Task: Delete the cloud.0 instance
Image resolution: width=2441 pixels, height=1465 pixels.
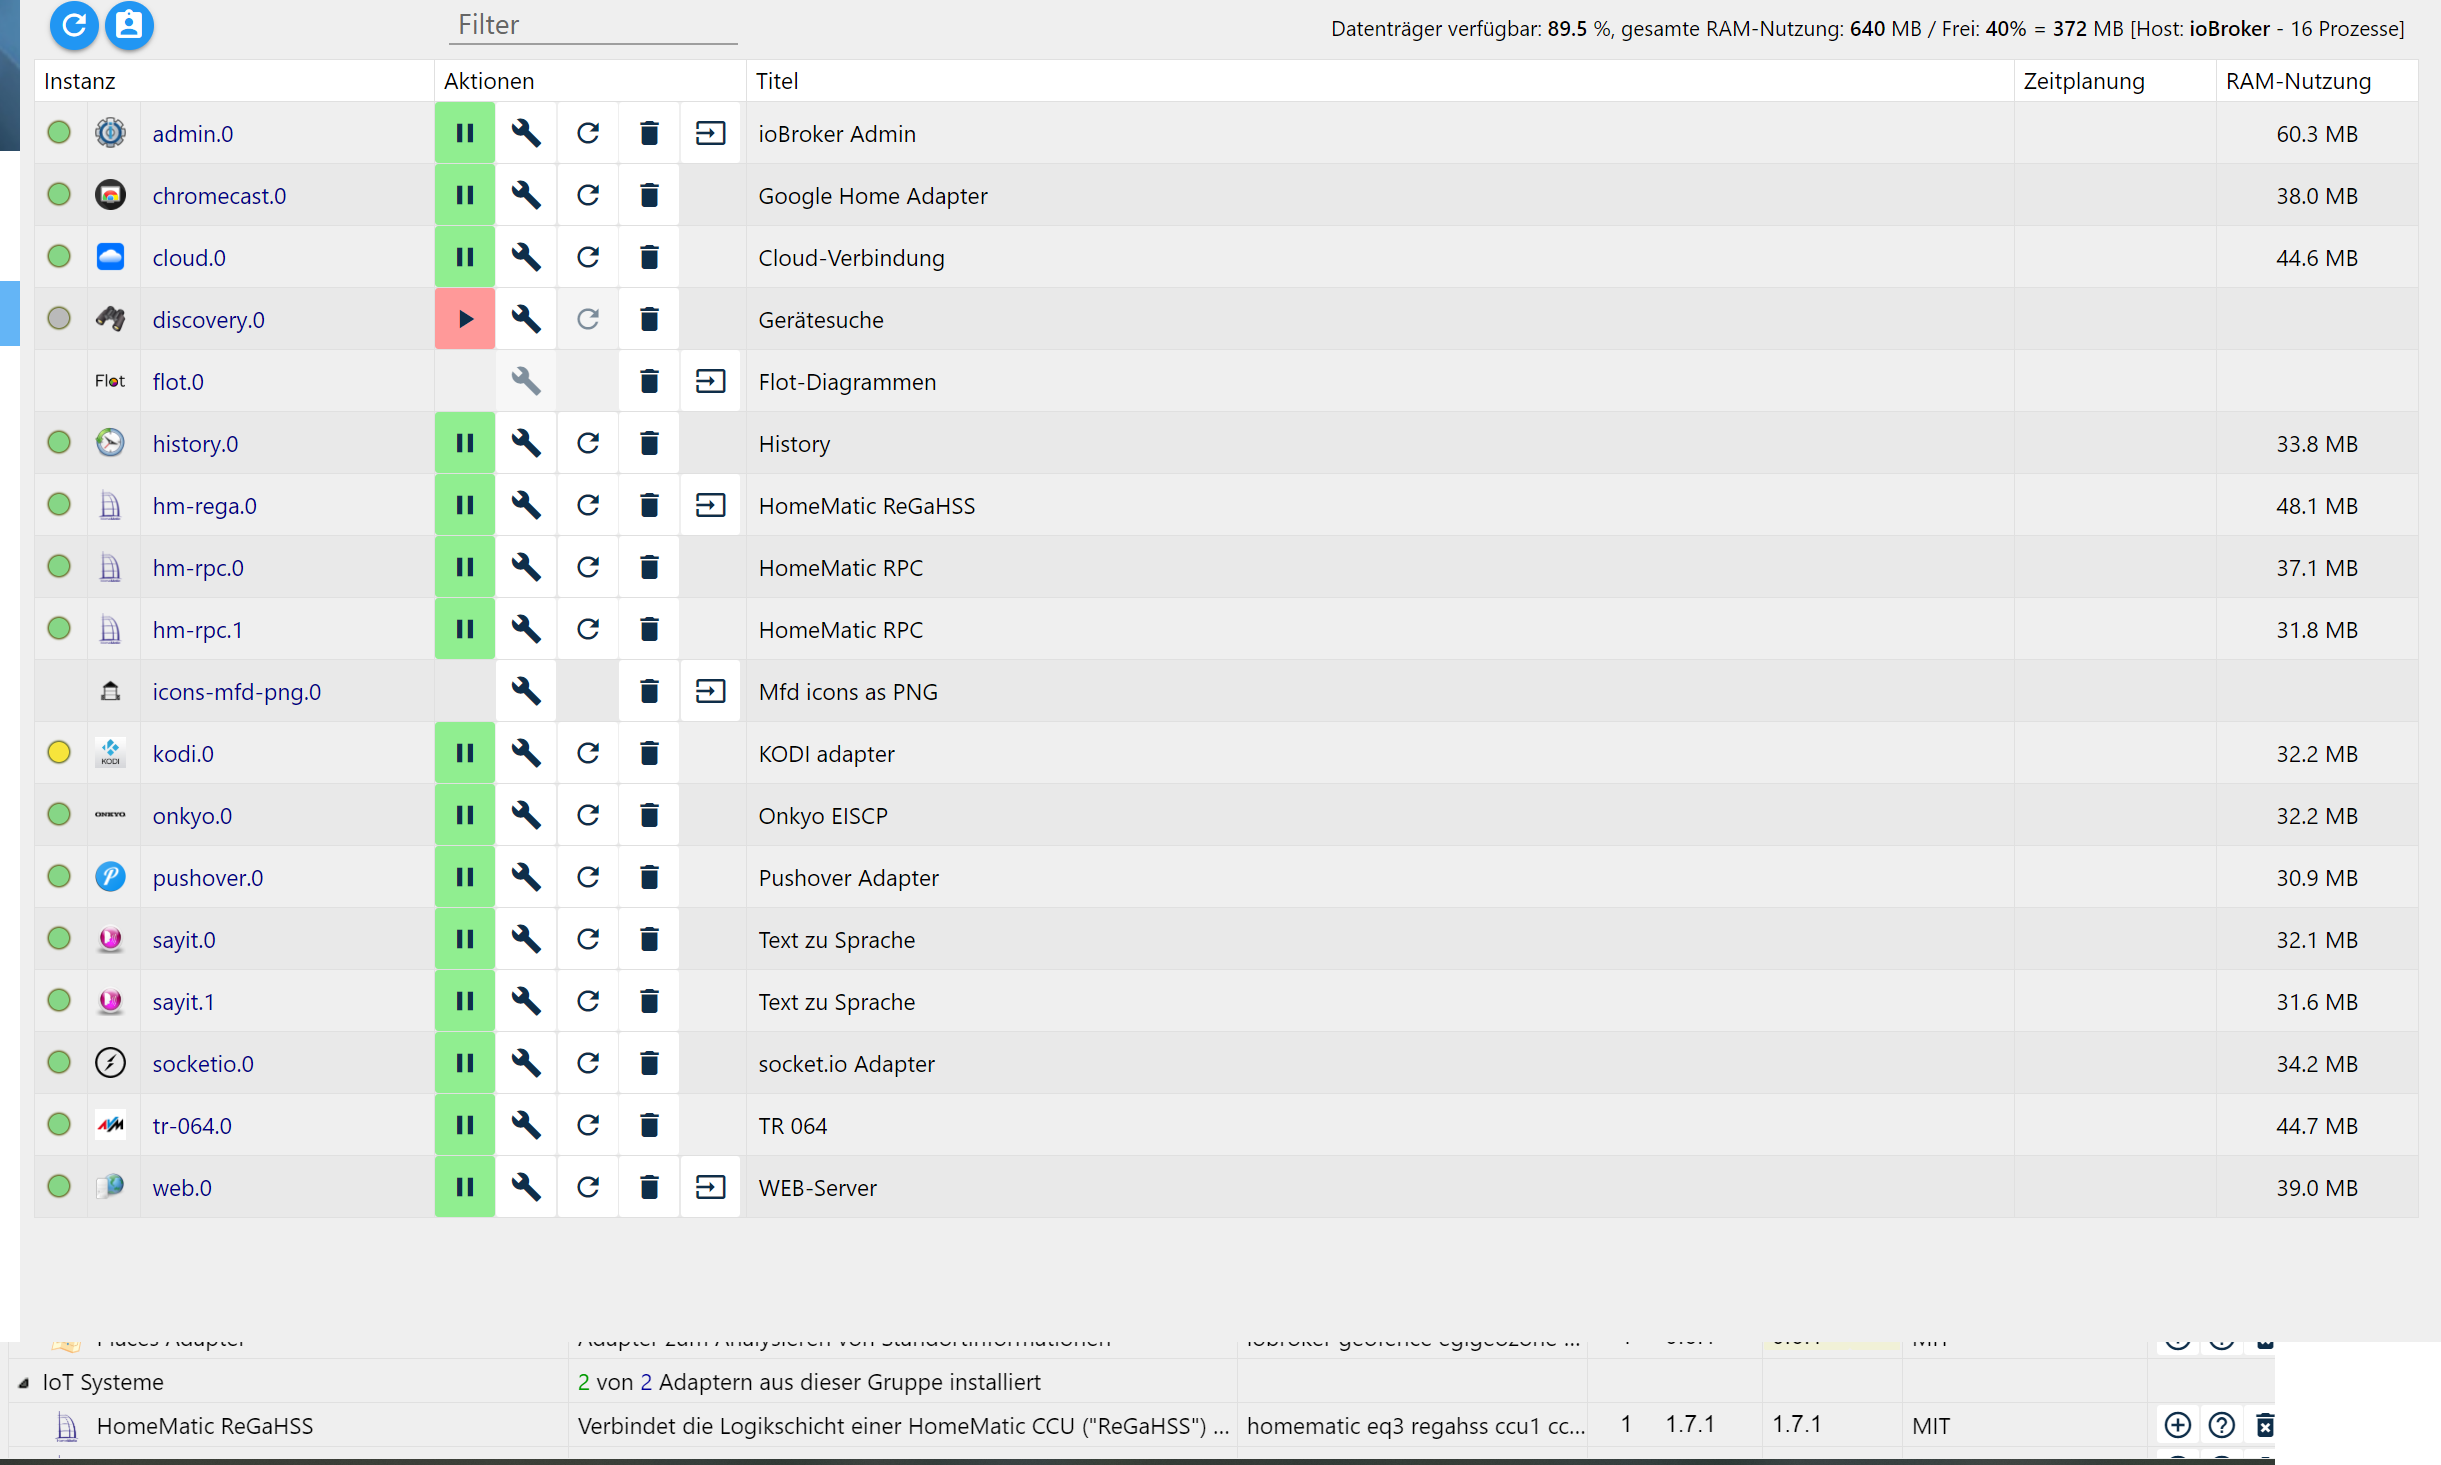Action: pos(649,257)
